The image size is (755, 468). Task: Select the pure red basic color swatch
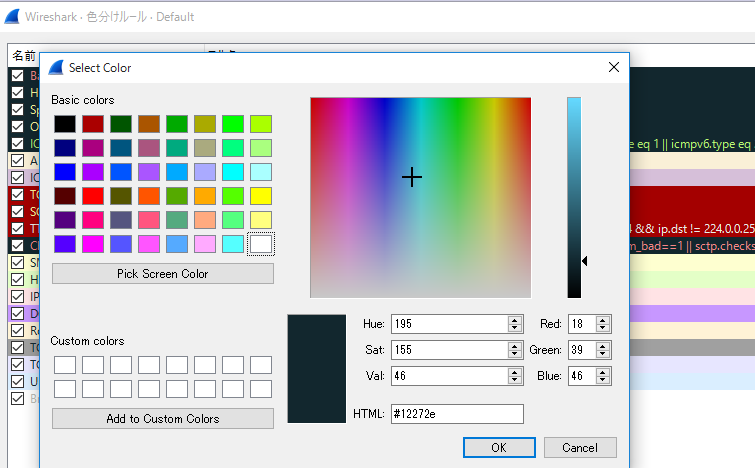[x=92, y=196]
